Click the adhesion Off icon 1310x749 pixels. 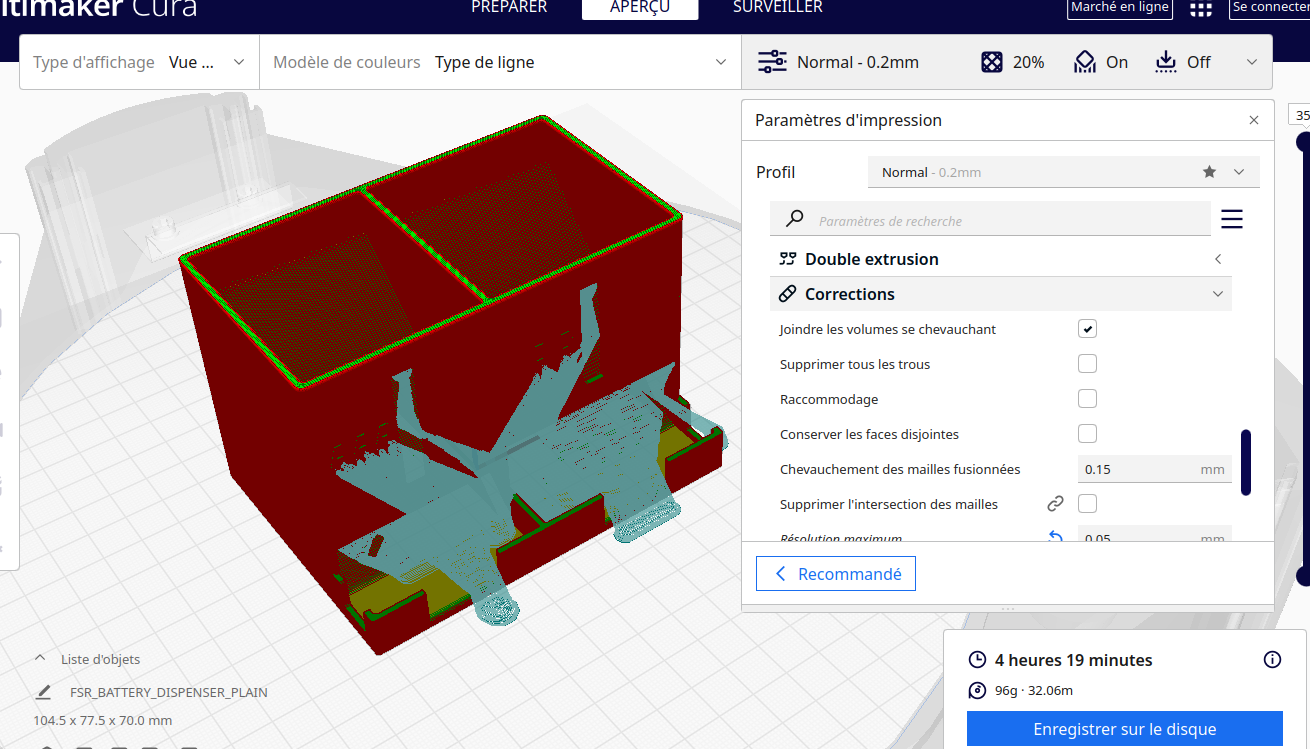click(x=1166, y=62)
